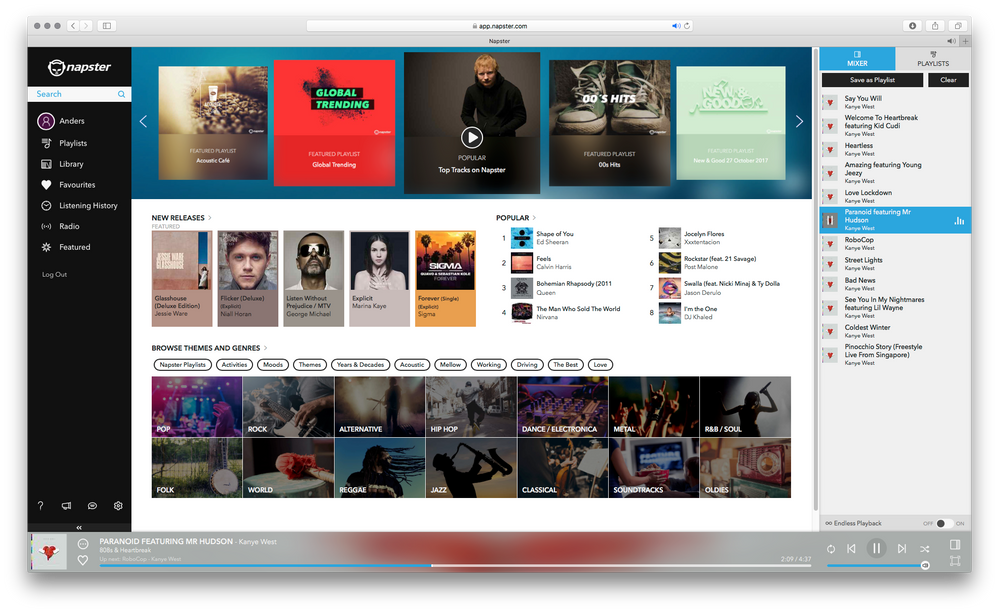Expand the Popular section arrow
The image size is (1000, 613).
pos(534,218)
